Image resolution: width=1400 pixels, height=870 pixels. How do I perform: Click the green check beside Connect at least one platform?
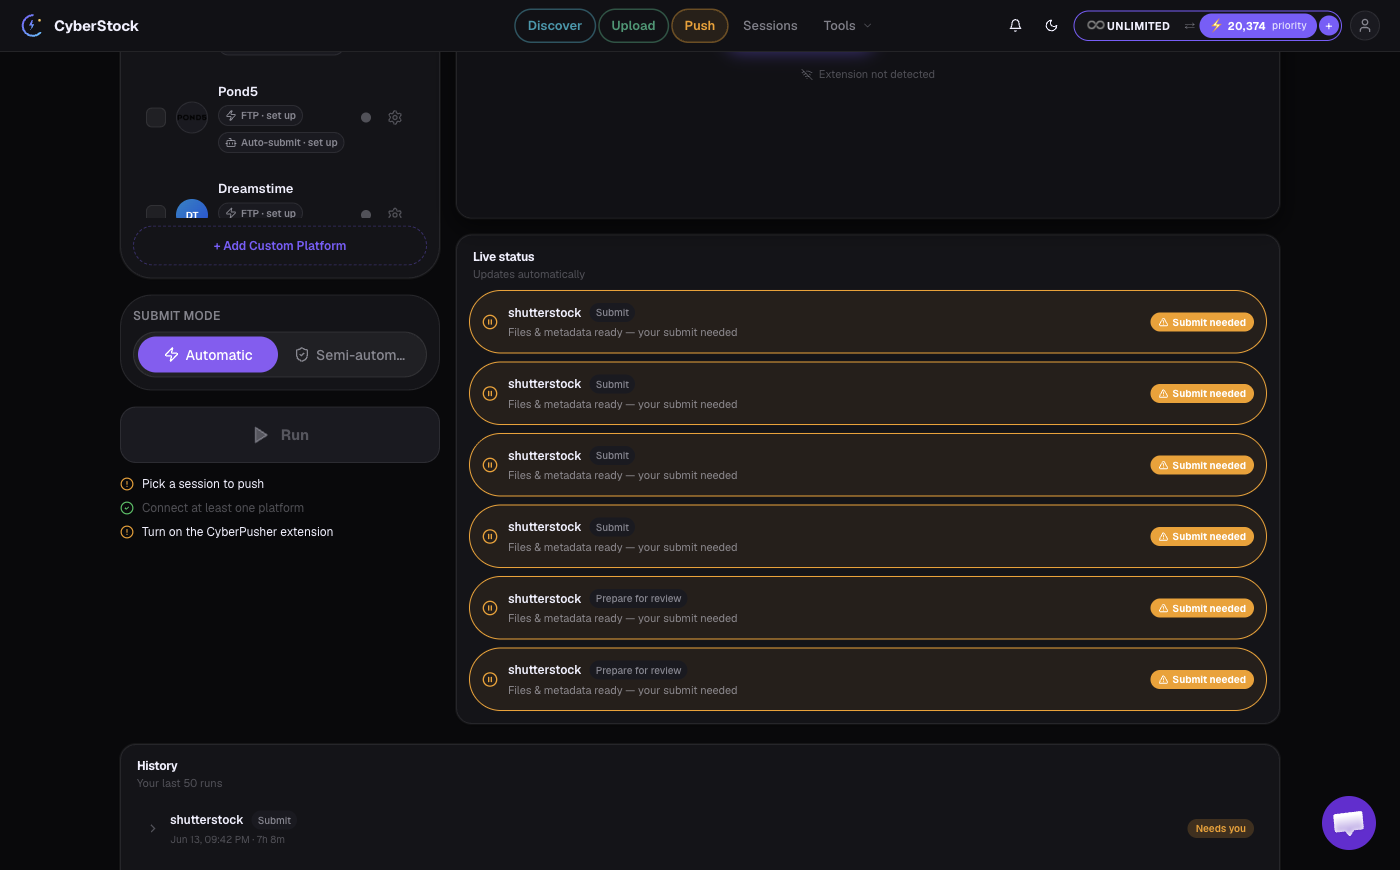(127, 508)
